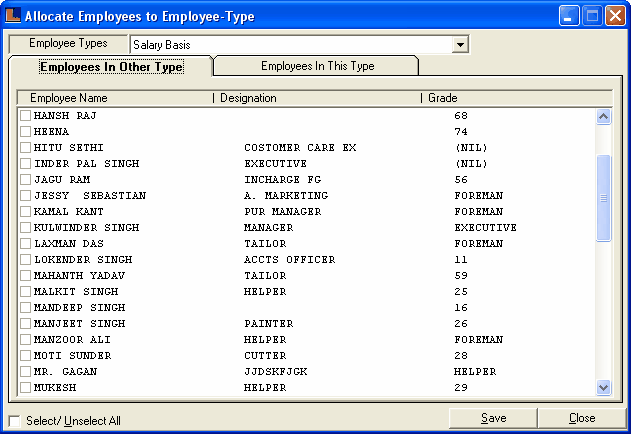631x434 pixels.
Task: Check the box for MR. GAGAN
Action: [x=25, y=371]
